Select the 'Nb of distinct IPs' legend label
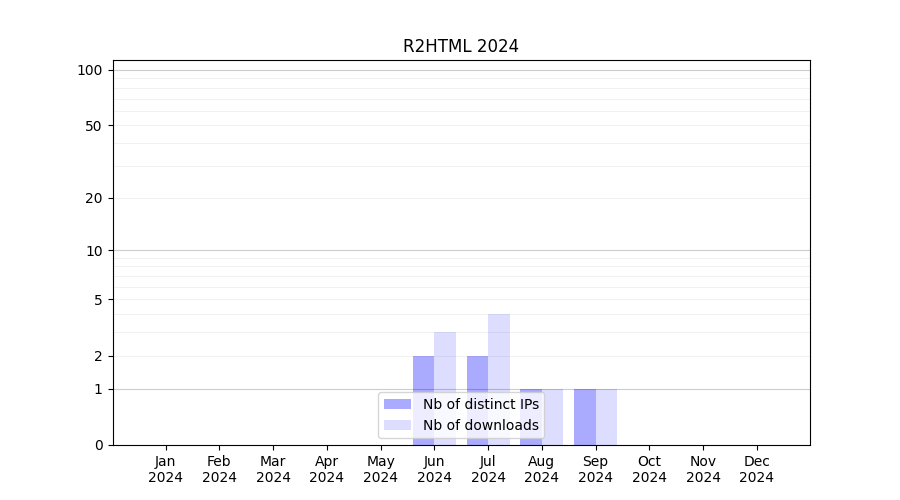The image size is (900, 500). [x=480, y=404]
